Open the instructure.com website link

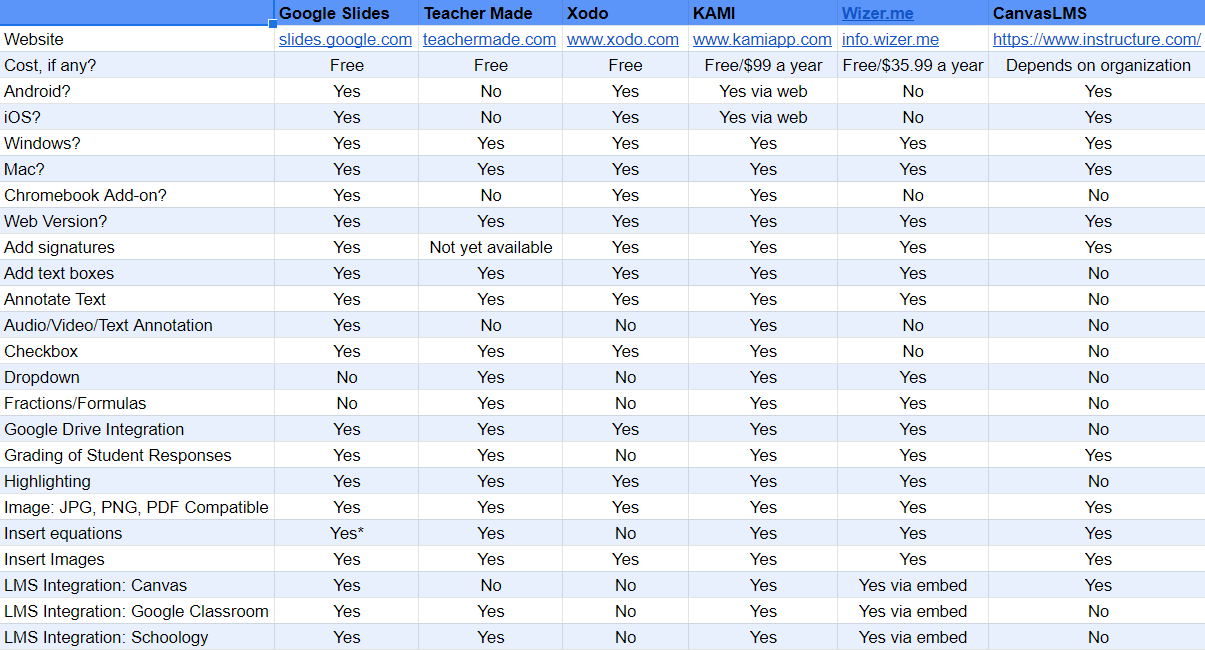tap(1097, 39)
